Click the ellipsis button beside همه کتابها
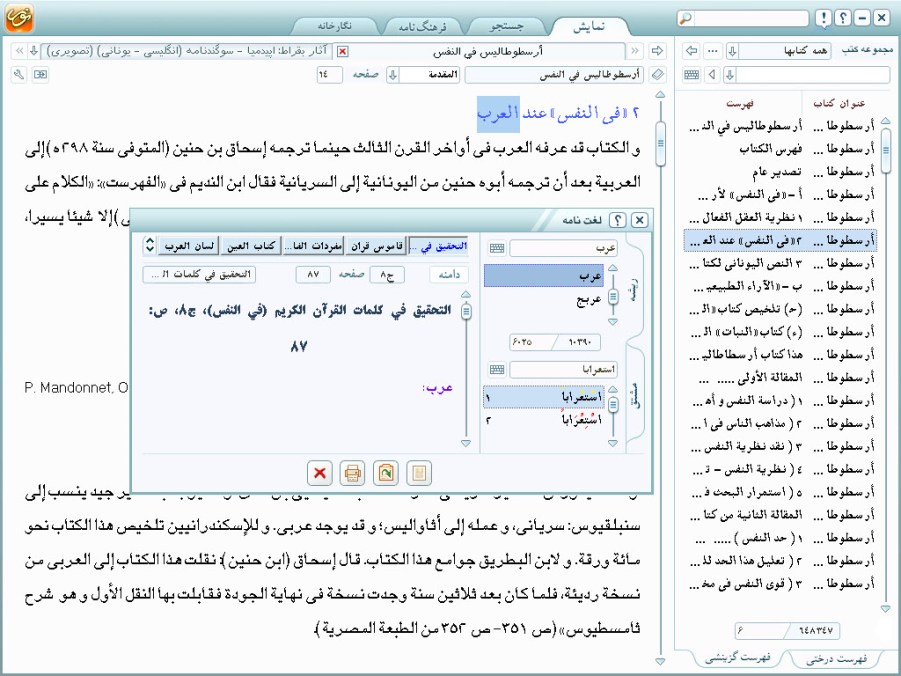Viewport: 901px width, 676px height. coord(713,51)
